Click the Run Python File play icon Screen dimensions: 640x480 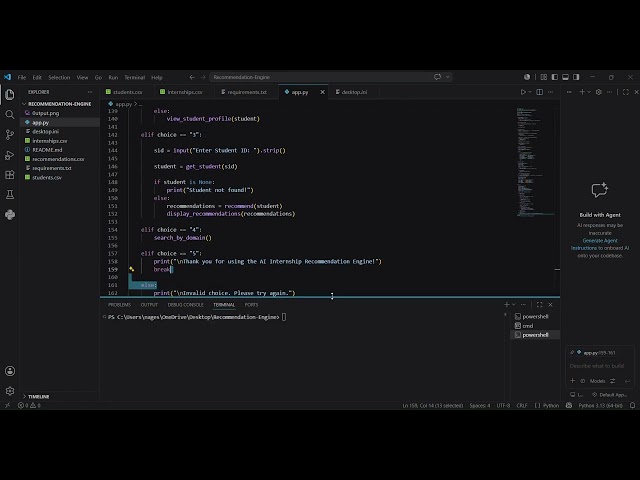523,92
